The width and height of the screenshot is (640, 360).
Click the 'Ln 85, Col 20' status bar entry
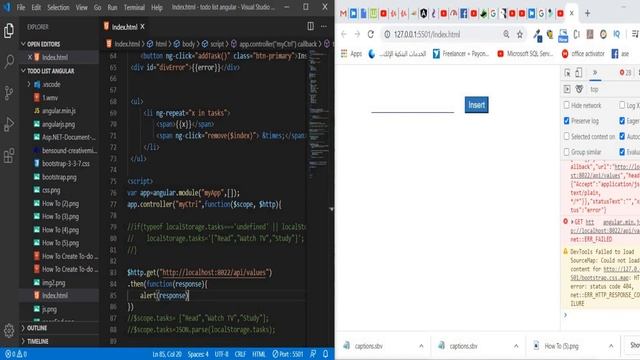click(167, 354)
